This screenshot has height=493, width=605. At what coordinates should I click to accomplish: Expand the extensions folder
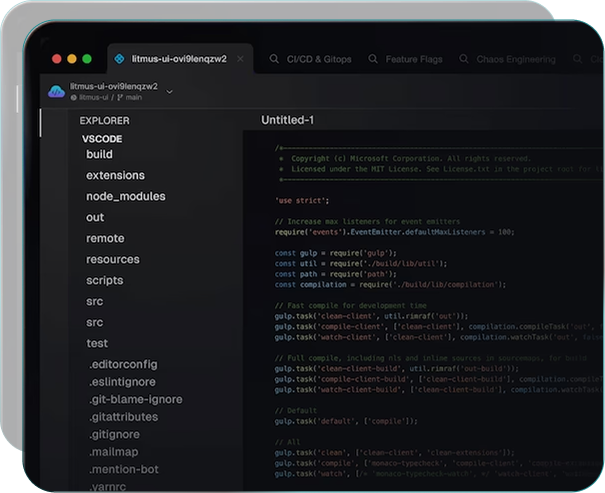(x=115, y=176)
